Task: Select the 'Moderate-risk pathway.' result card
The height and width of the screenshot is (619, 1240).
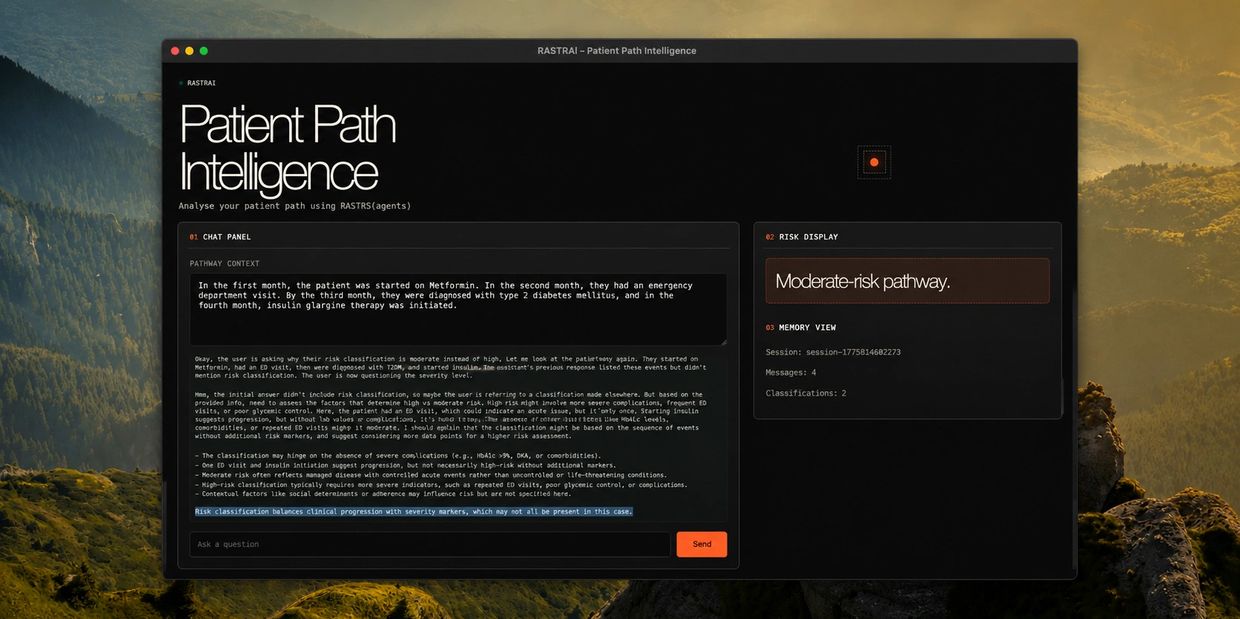Action: (x=908, y=281)
